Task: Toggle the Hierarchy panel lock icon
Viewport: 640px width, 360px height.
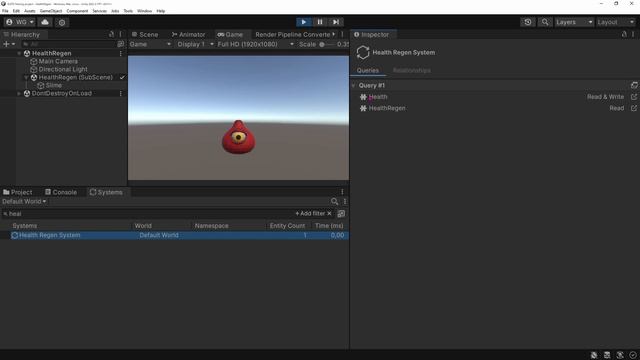Action: click(111, 34)
